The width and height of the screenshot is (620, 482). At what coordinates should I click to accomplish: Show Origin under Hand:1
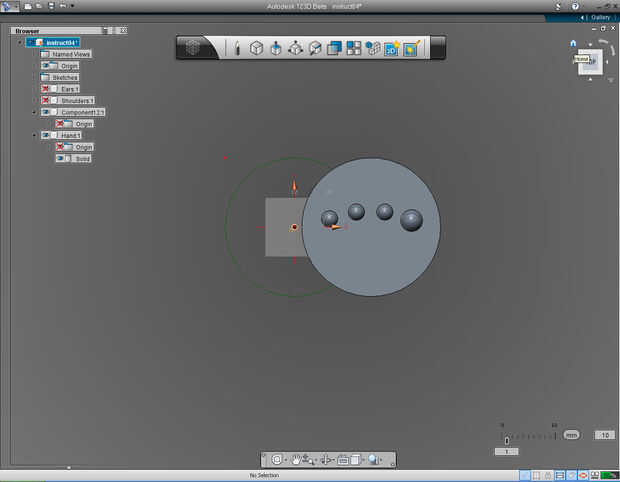point(60,147)
